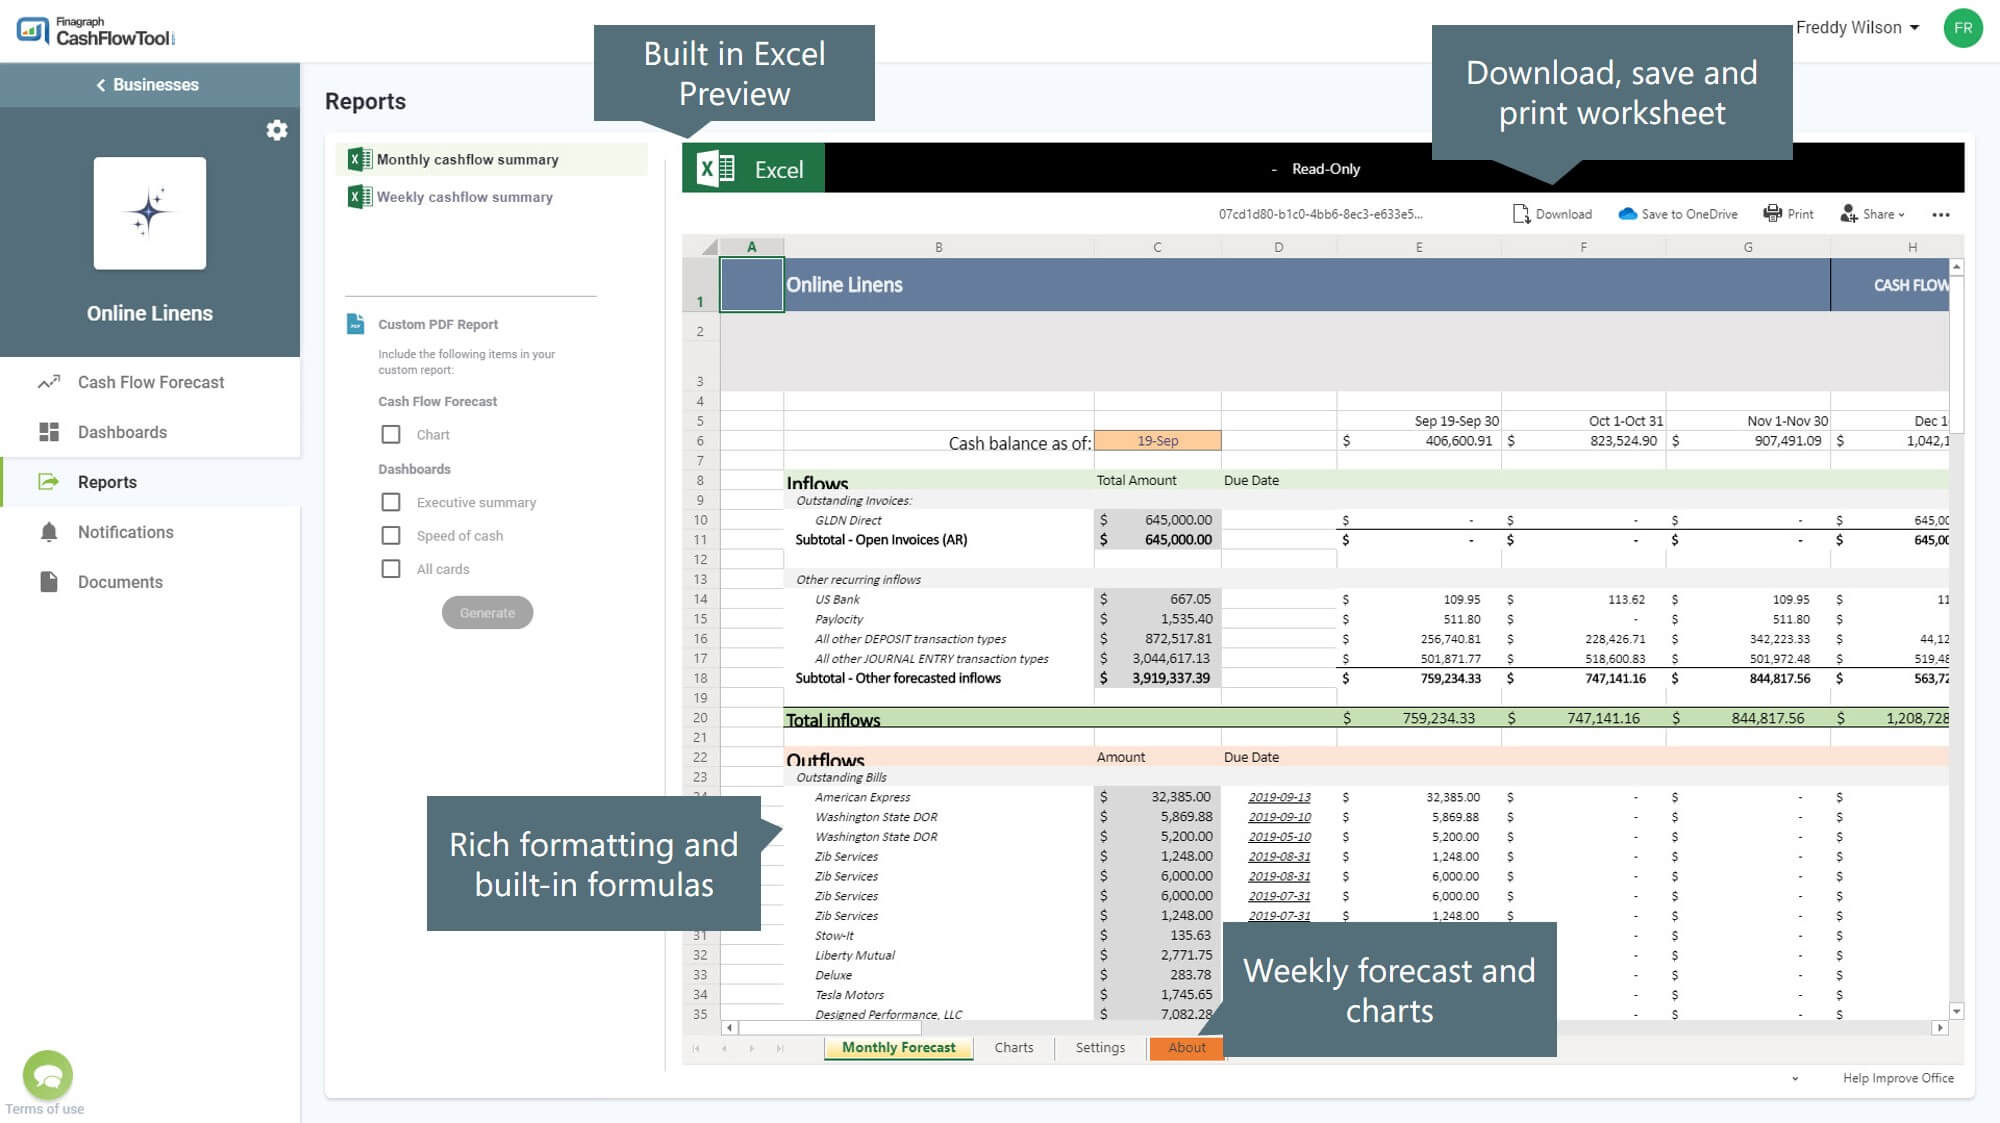Viewport: 2000px width, 1123px height.
Task: Click the Custom PDF Report document icon
Action: pyautogui.click(x=355, y=324)
